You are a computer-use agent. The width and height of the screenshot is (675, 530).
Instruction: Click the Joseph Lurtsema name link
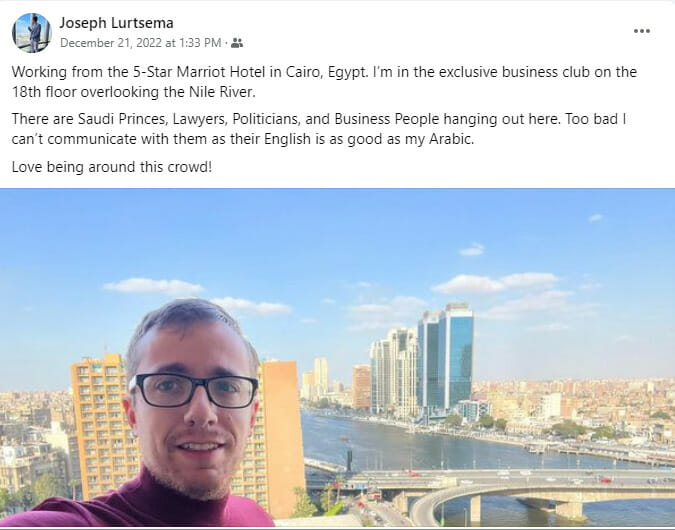coord(116,23)
